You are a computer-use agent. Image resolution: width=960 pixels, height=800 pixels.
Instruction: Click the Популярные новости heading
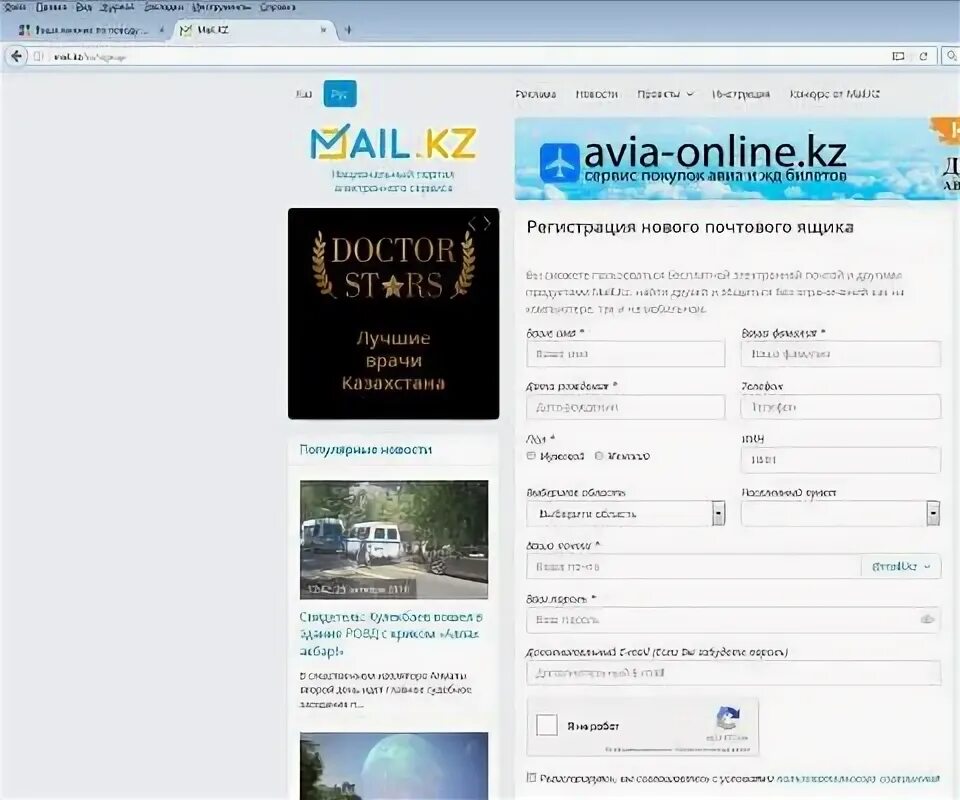(366, 450)
